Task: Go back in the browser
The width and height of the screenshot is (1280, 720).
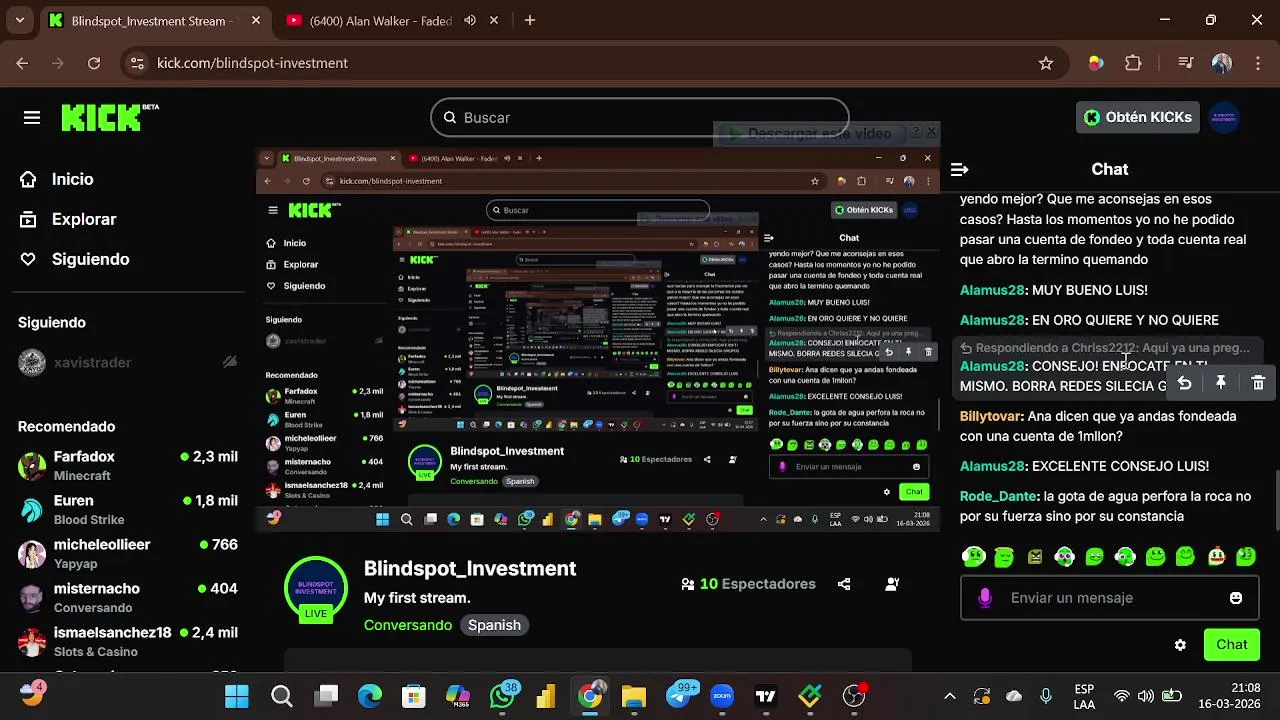Action: point(22,63)
